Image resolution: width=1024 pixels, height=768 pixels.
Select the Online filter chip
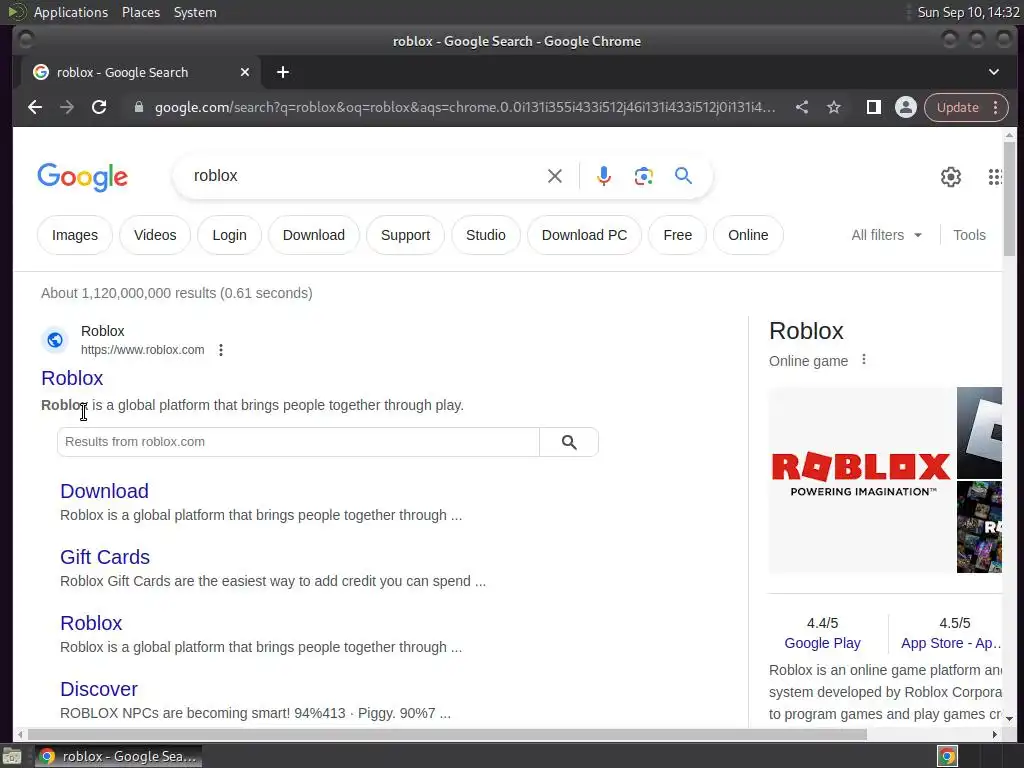tap(748, 235)
